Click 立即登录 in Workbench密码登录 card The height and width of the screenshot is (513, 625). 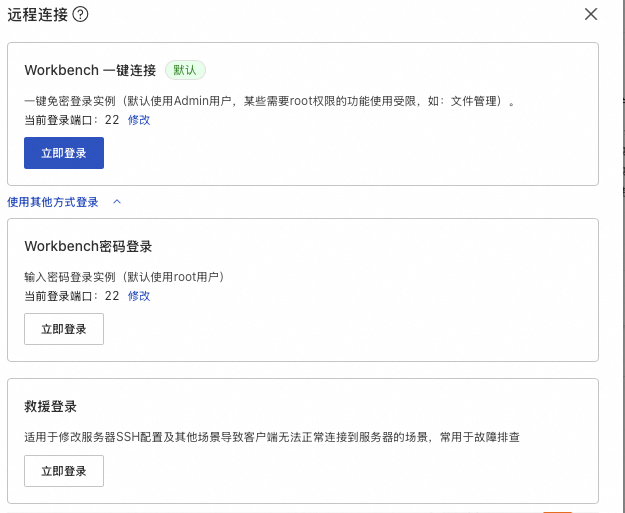(64, 329)
